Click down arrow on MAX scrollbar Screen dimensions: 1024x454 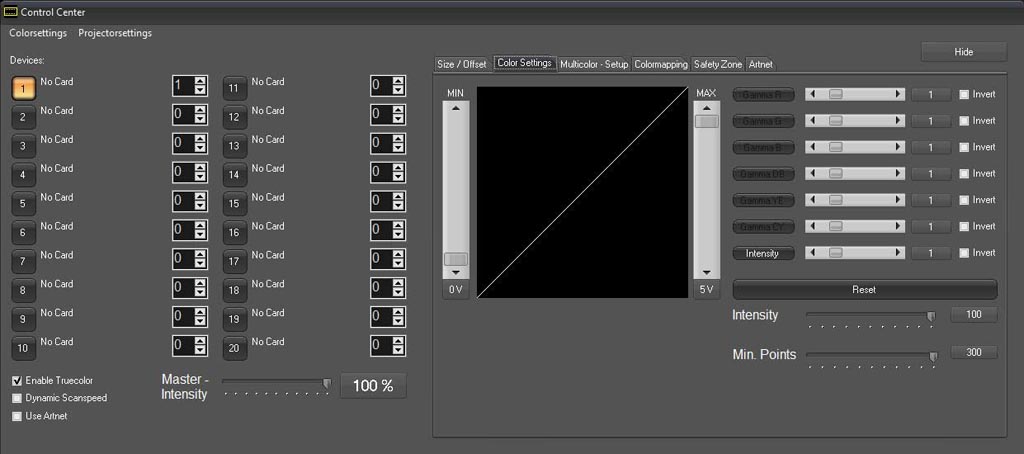point(707,272)
